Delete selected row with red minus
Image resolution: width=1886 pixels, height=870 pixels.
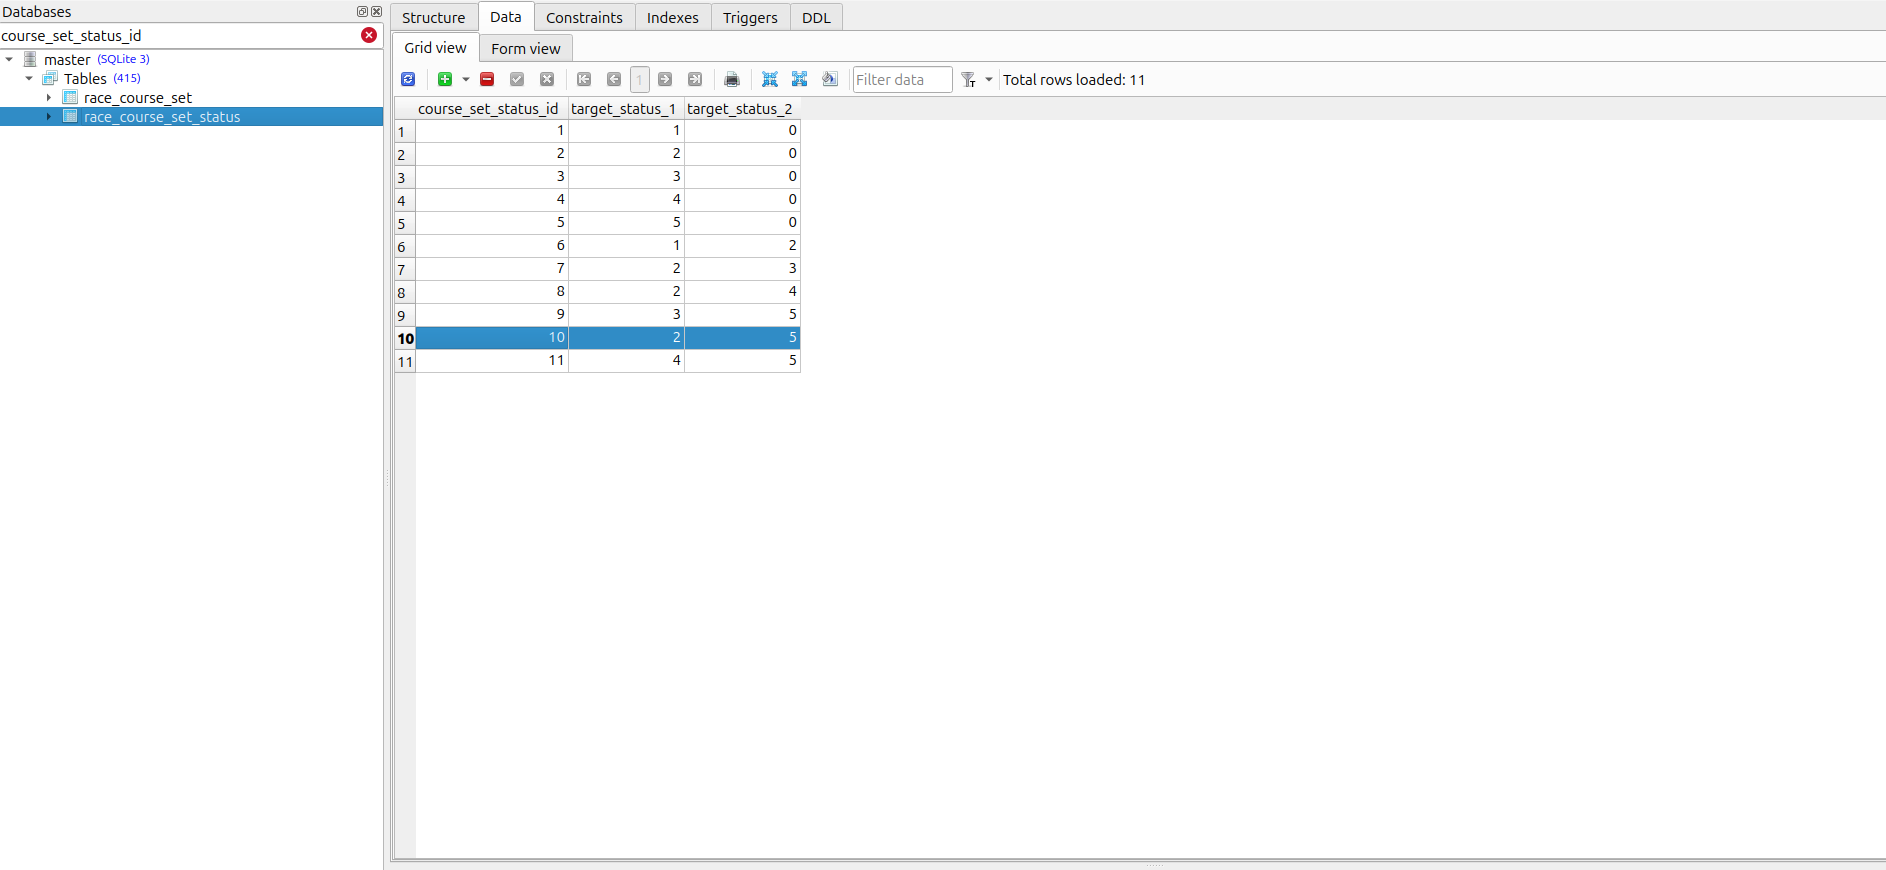[x=487, y=80]
